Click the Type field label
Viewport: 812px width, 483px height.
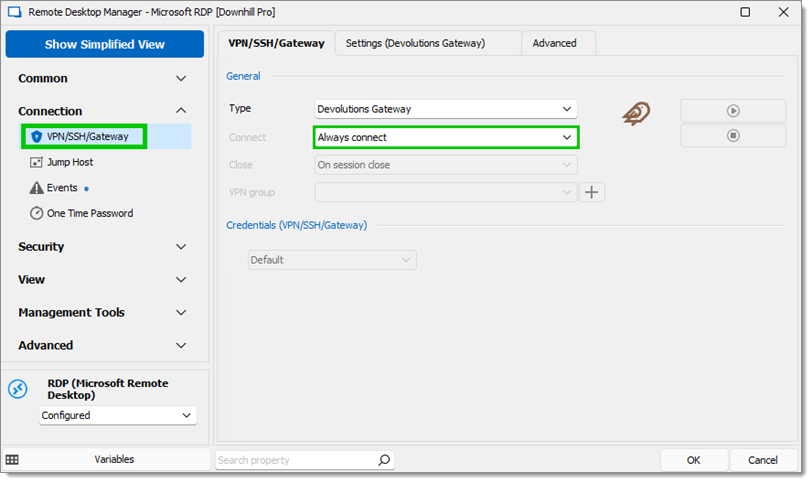(240, 108)
